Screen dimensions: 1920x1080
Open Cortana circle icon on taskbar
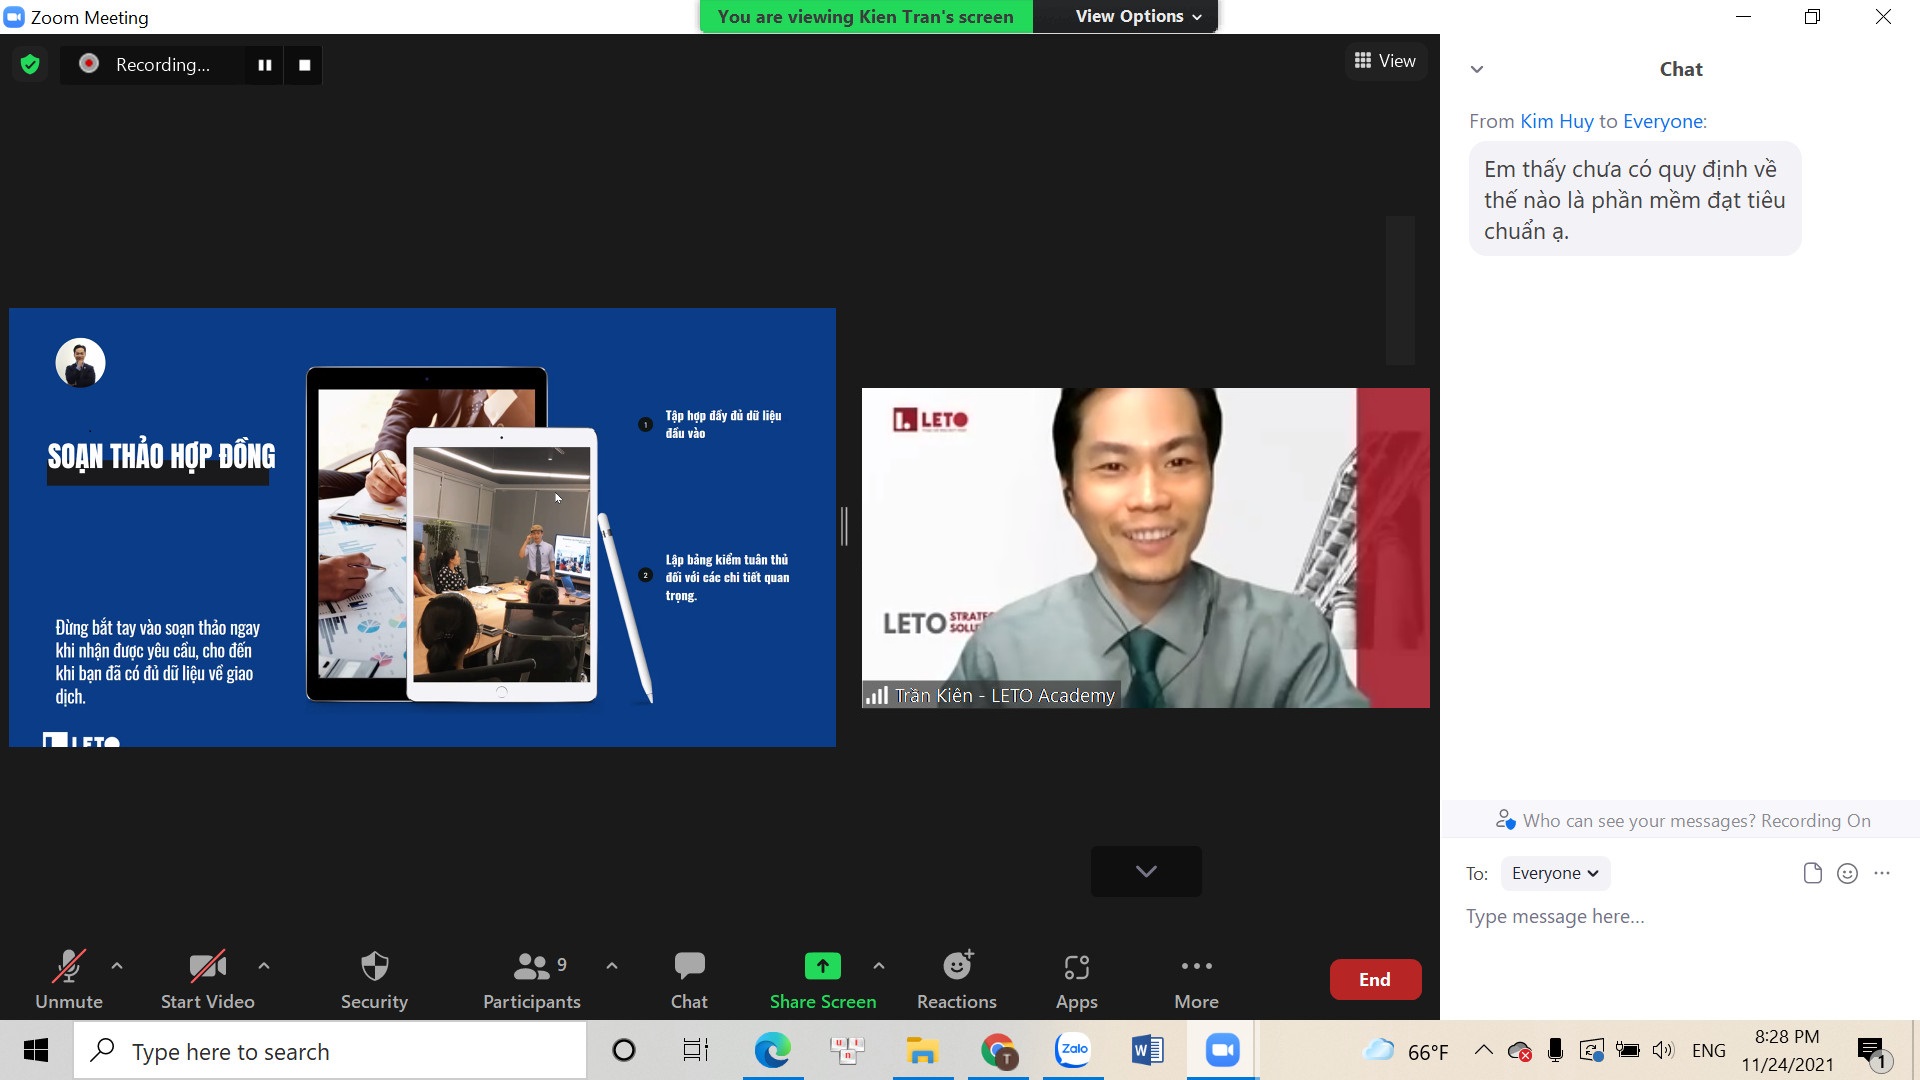[623, 1050]
